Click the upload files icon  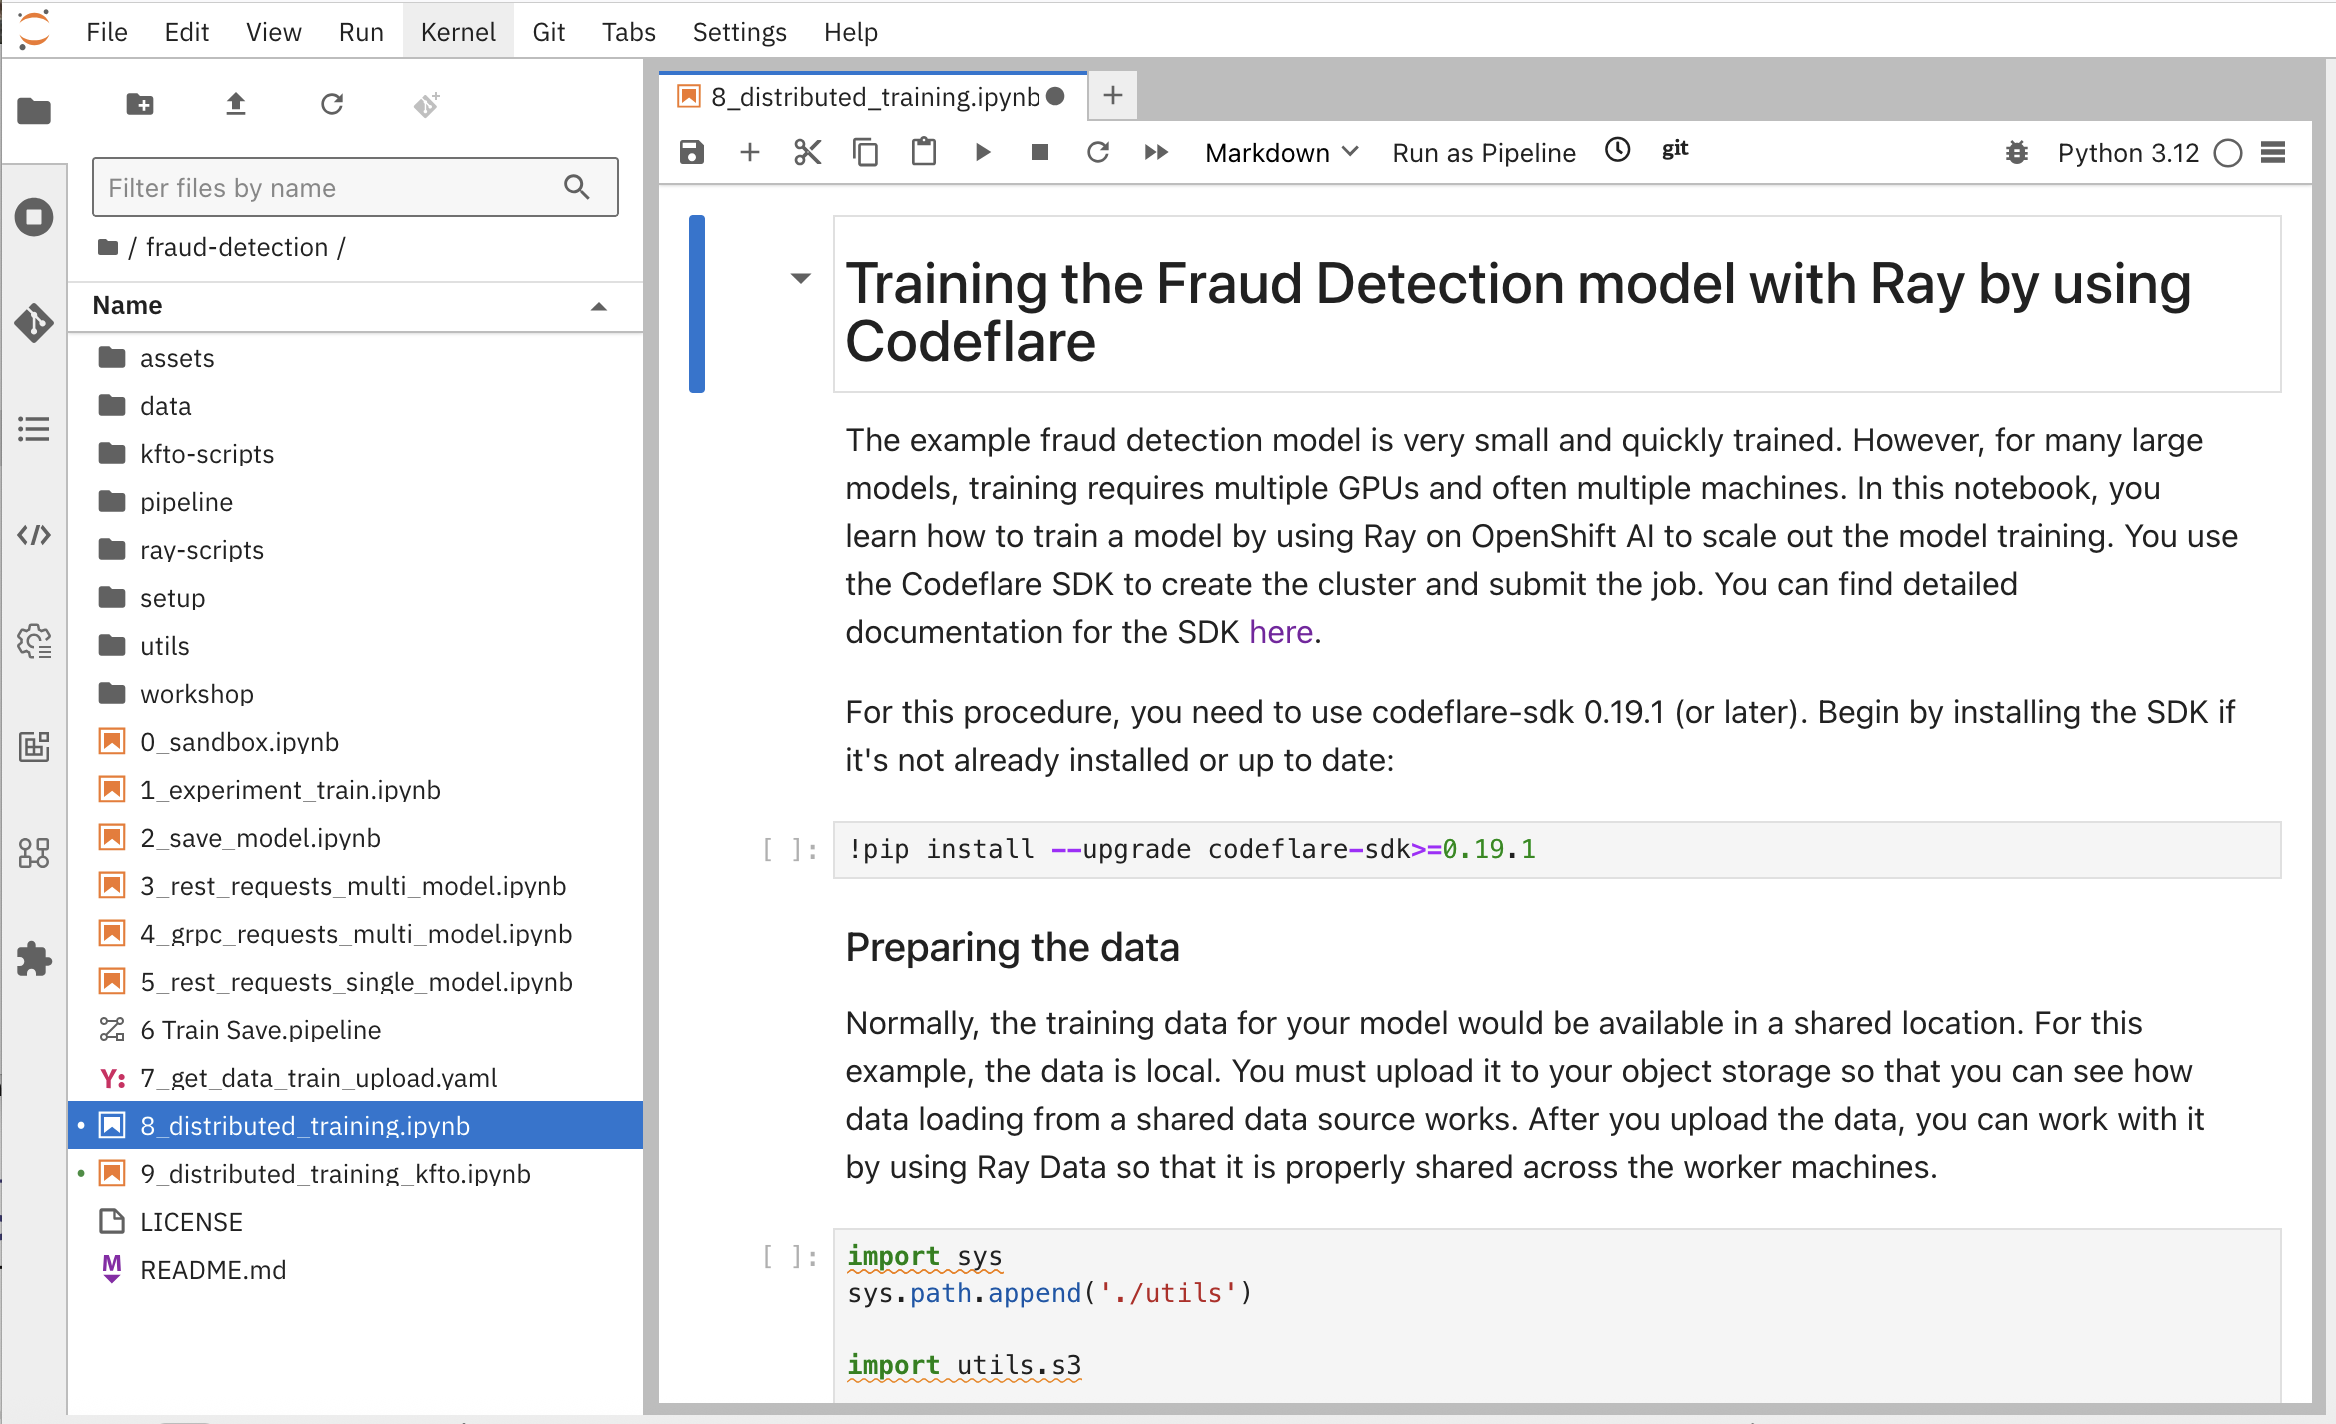click(236, 104)
